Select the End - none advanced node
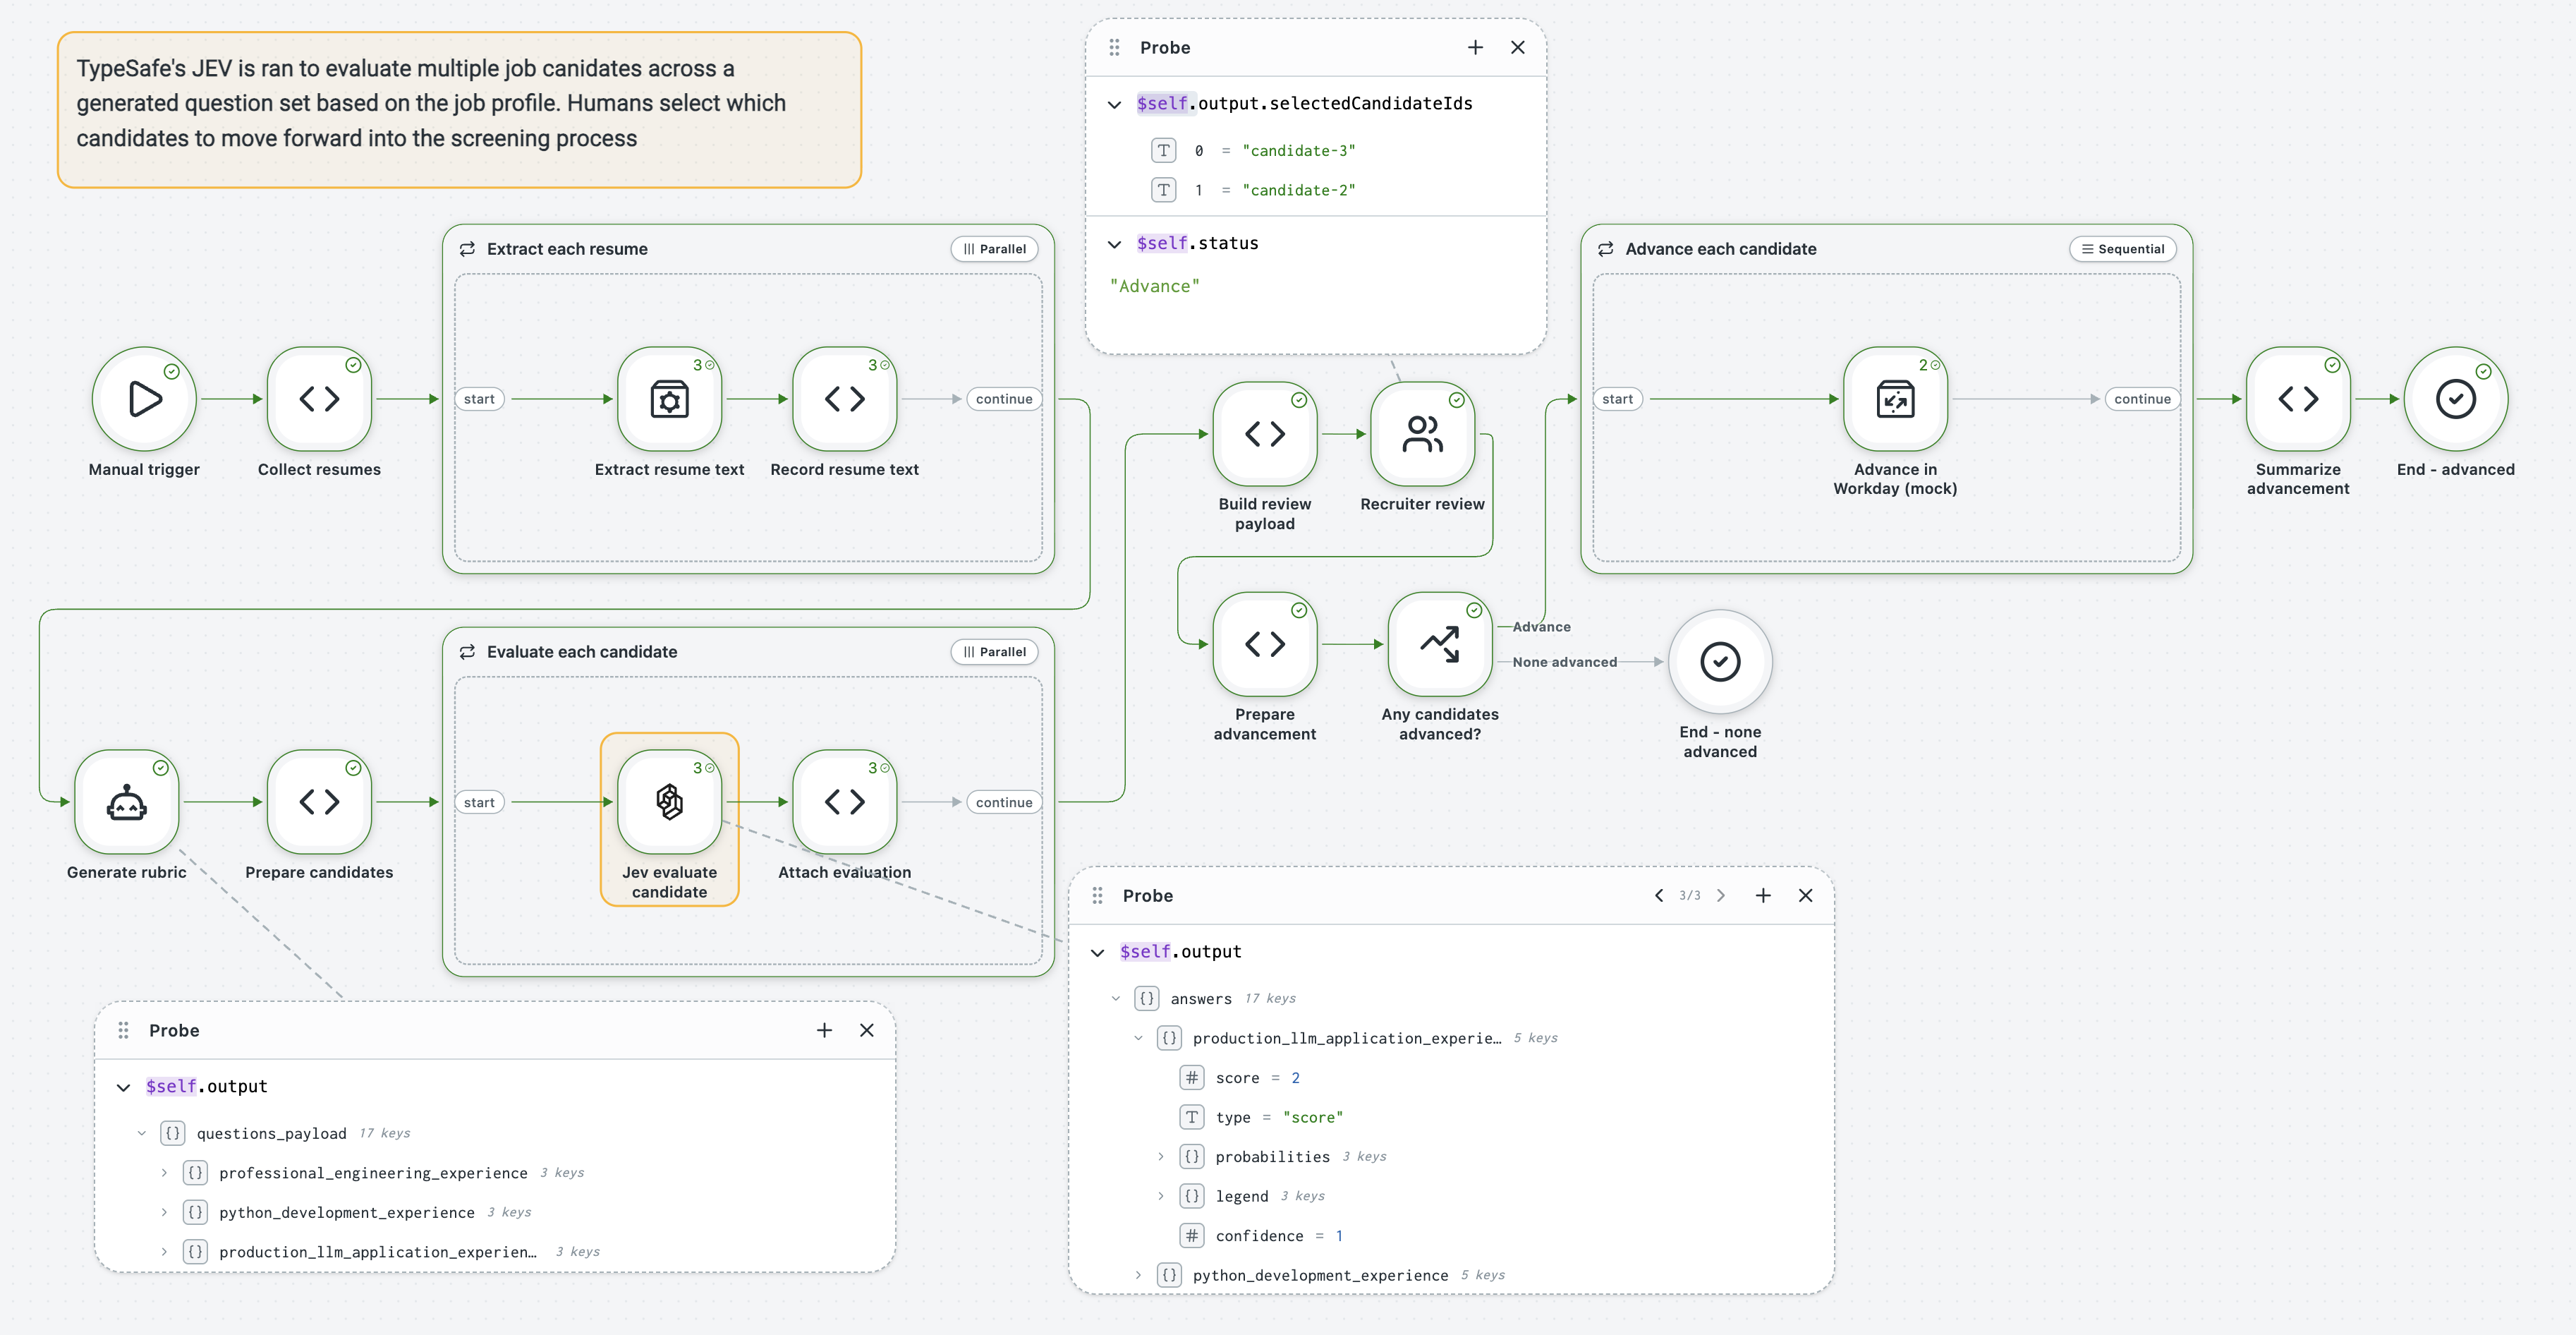The width and height of the screenshot is (2576, 1335). pos(1720,662)
